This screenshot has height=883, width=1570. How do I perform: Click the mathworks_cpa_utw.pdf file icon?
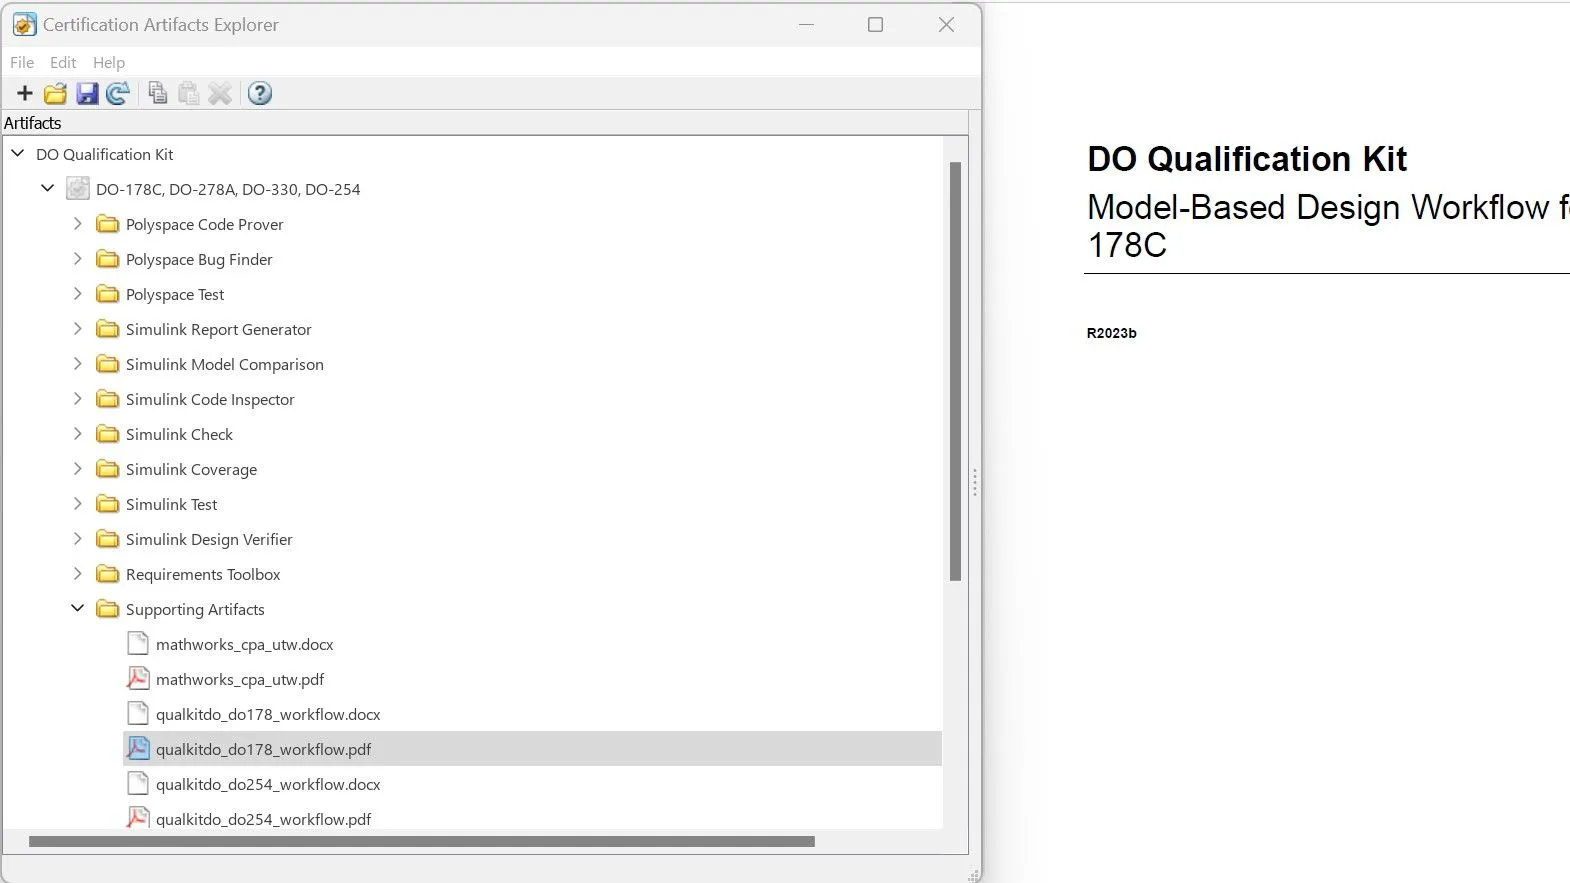tap(138, 678)
